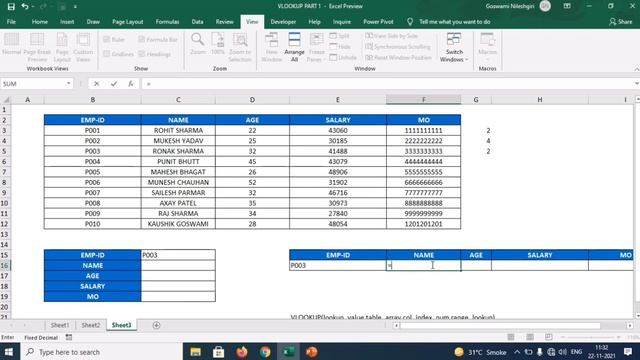This screenshot has width=640, height=360.
Task: Switch to Sheet1 tab
Action: [x=60, y=325]
